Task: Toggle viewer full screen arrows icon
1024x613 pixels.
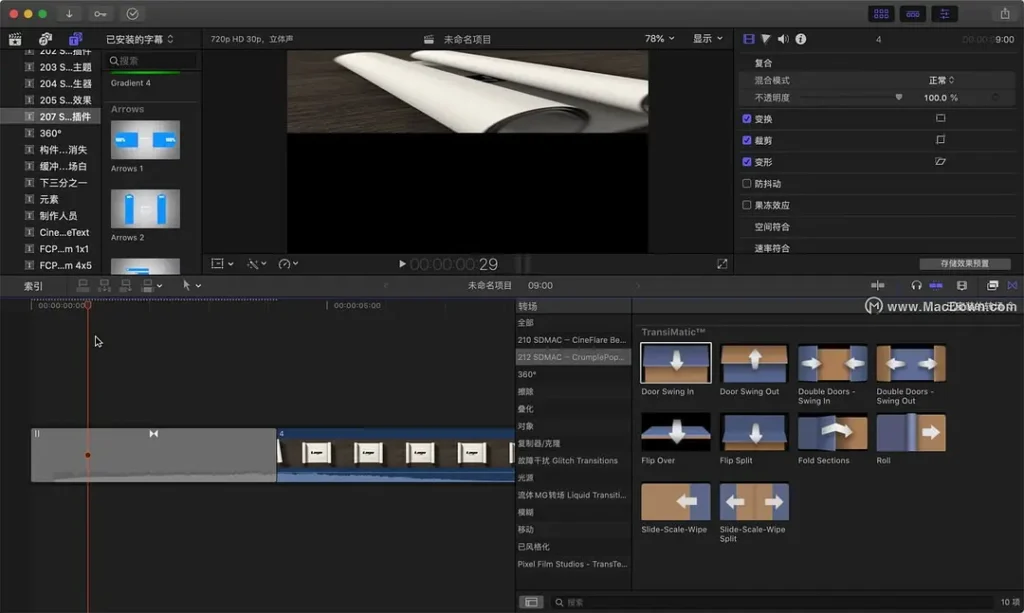Action: coord(722,264)
